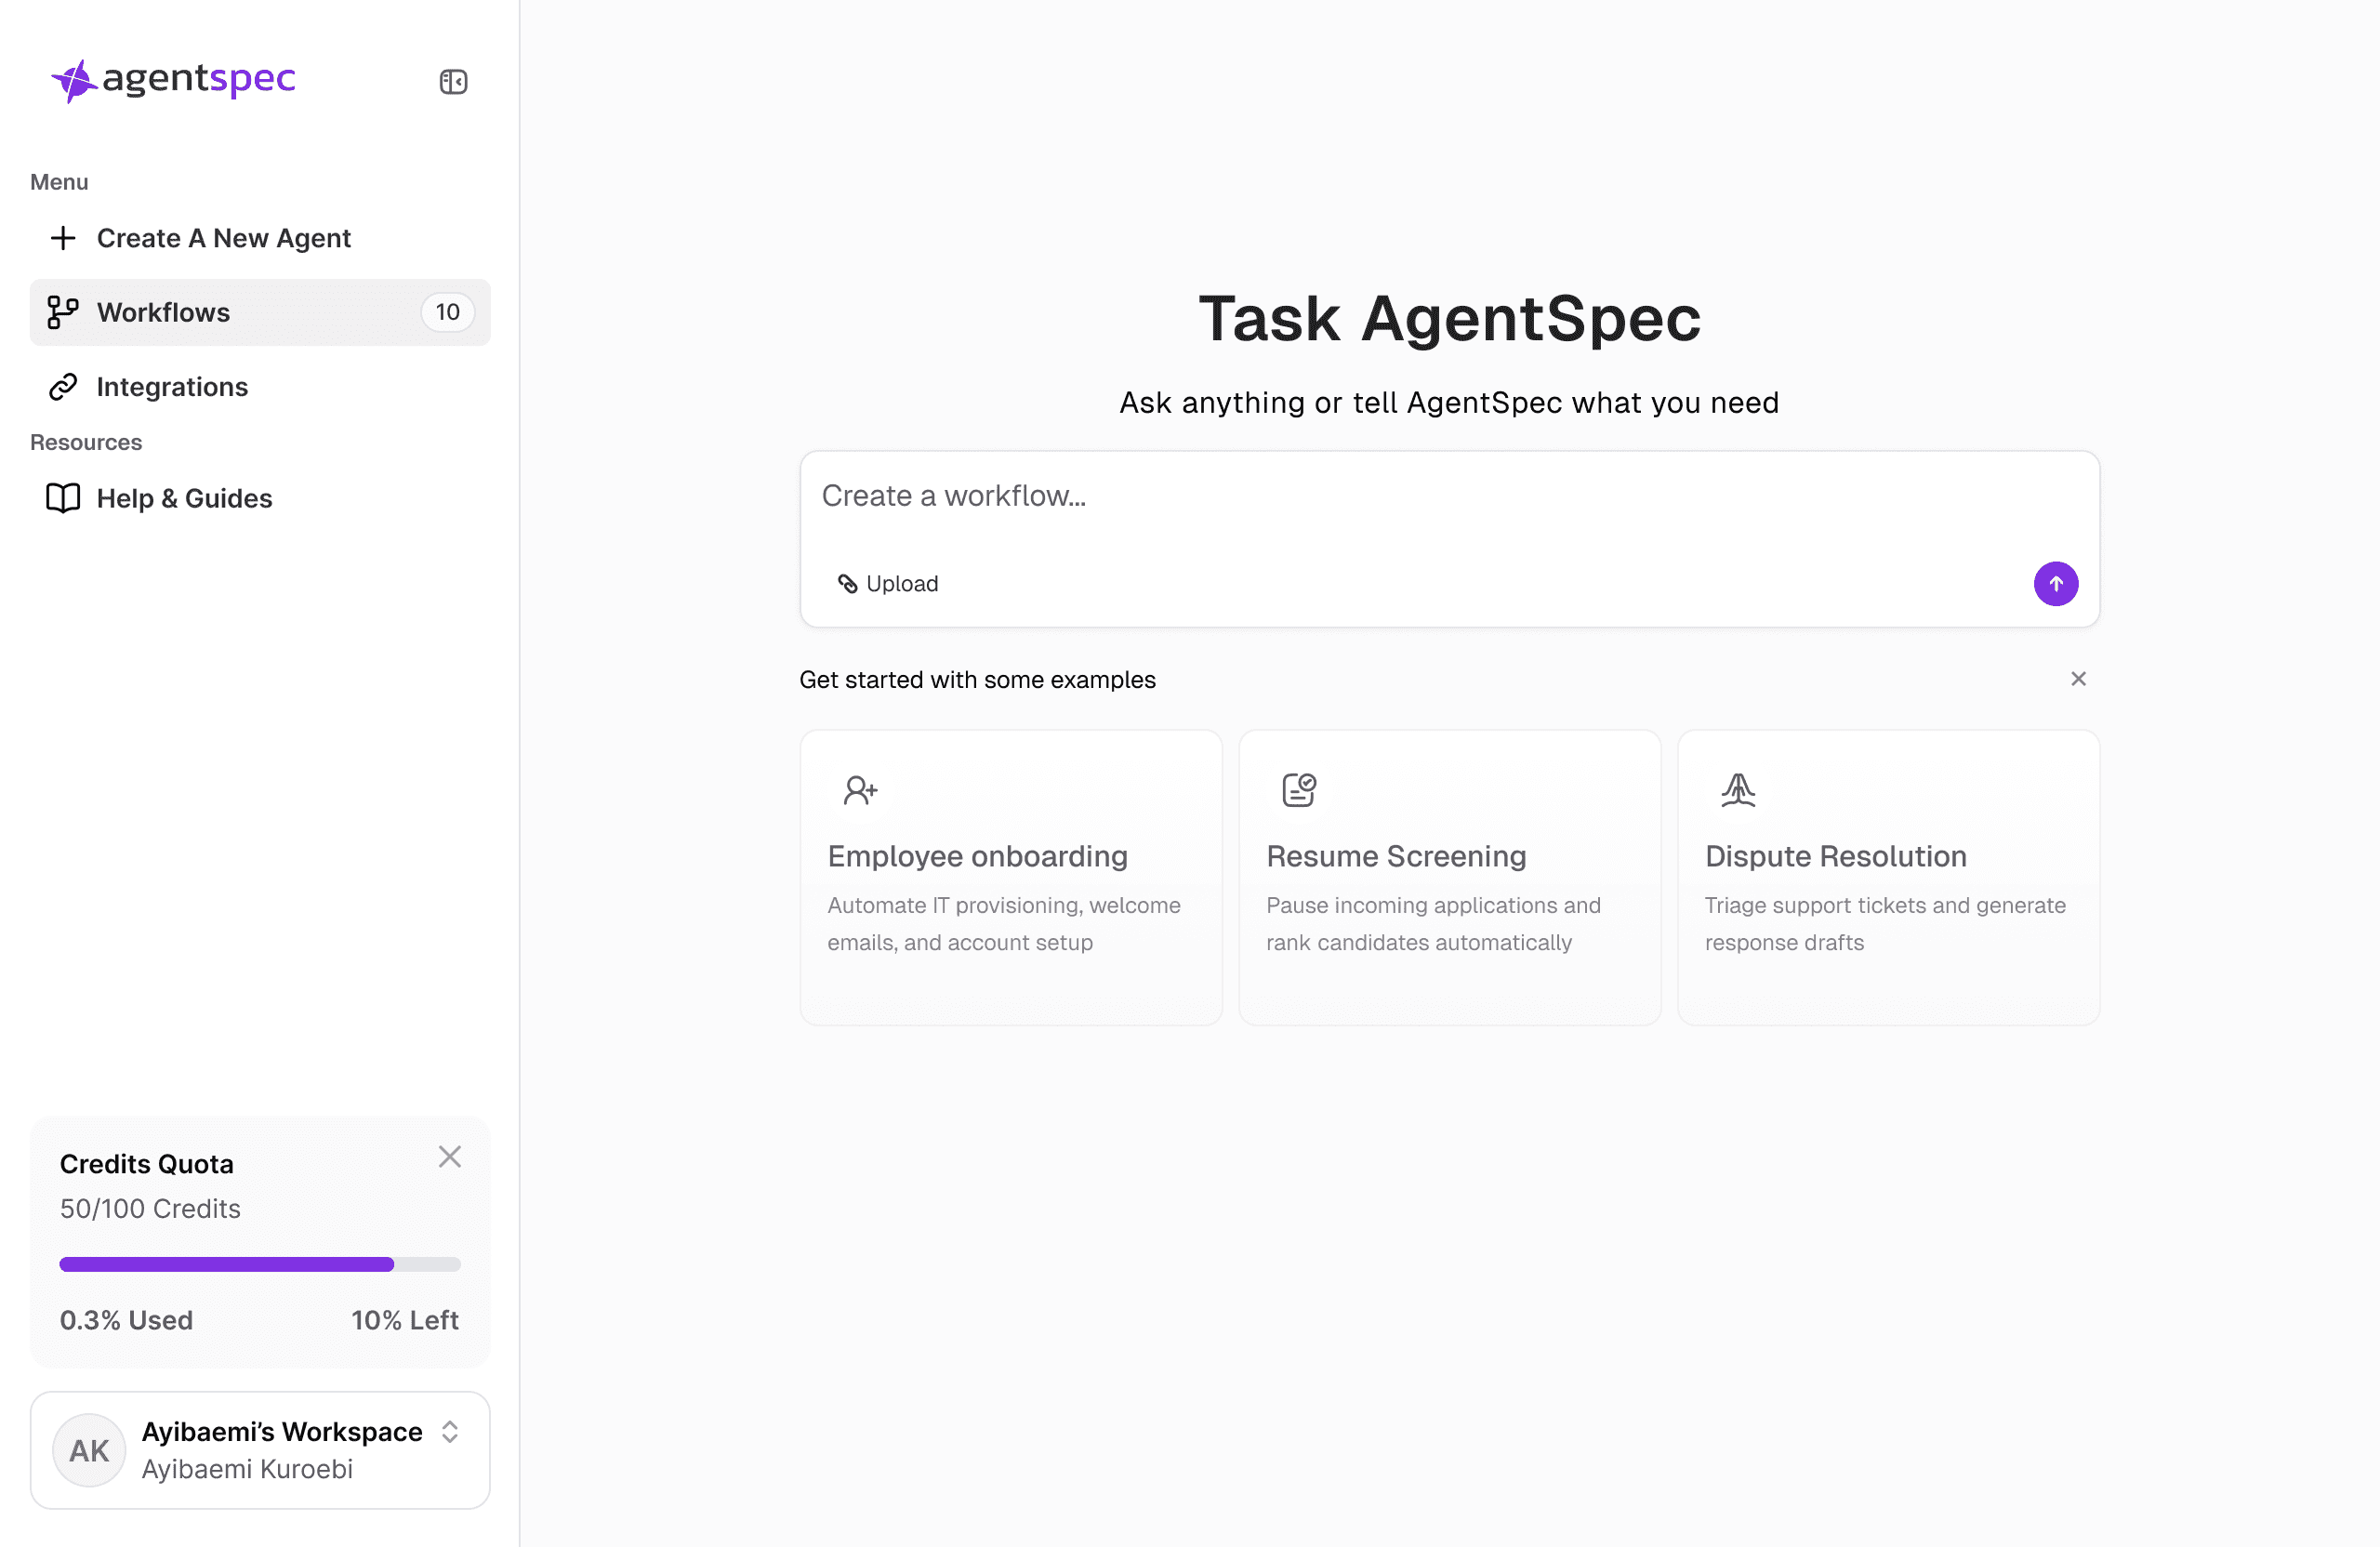Image resolution: width=2380 pixels, height=1547 pixels.
Task: Click the plus icon beside Create A New Agent
Action: click(x=63, y=238)
